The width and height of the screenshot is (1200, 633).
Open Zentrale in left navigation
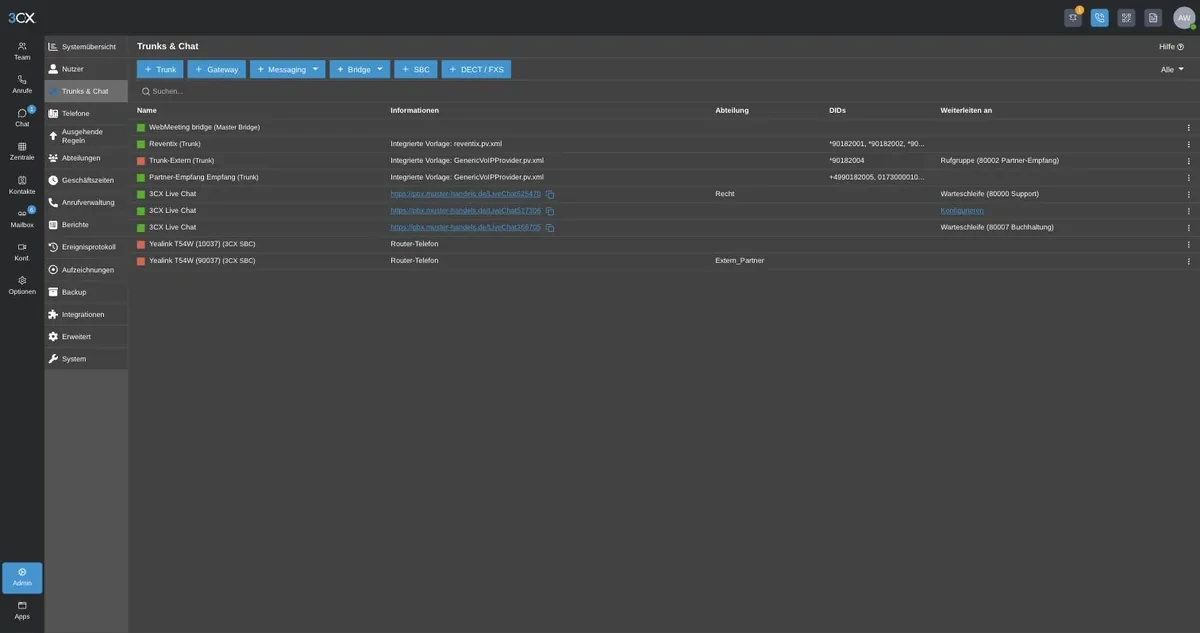tap(22, 151)
